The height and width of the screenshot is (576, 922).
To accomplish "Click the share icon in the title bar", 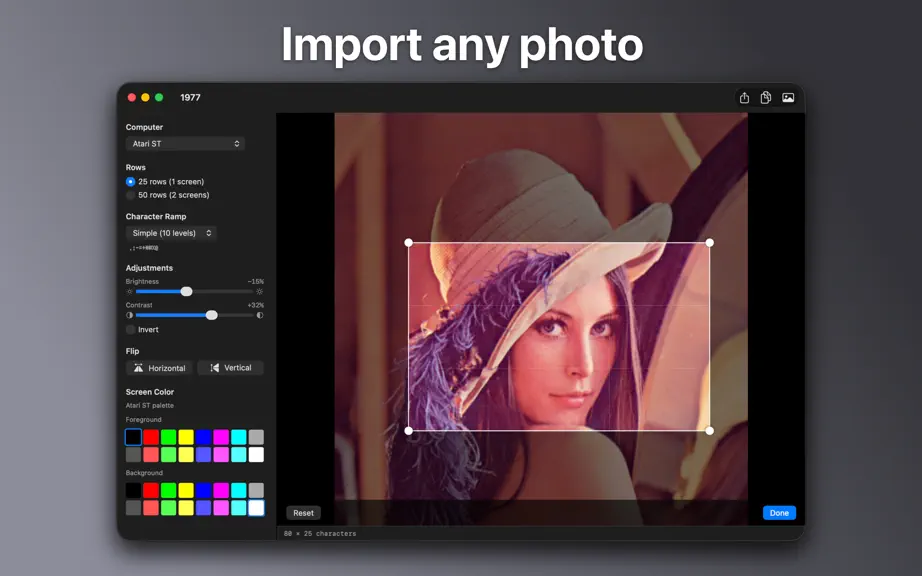I will [x=744, y=98].
